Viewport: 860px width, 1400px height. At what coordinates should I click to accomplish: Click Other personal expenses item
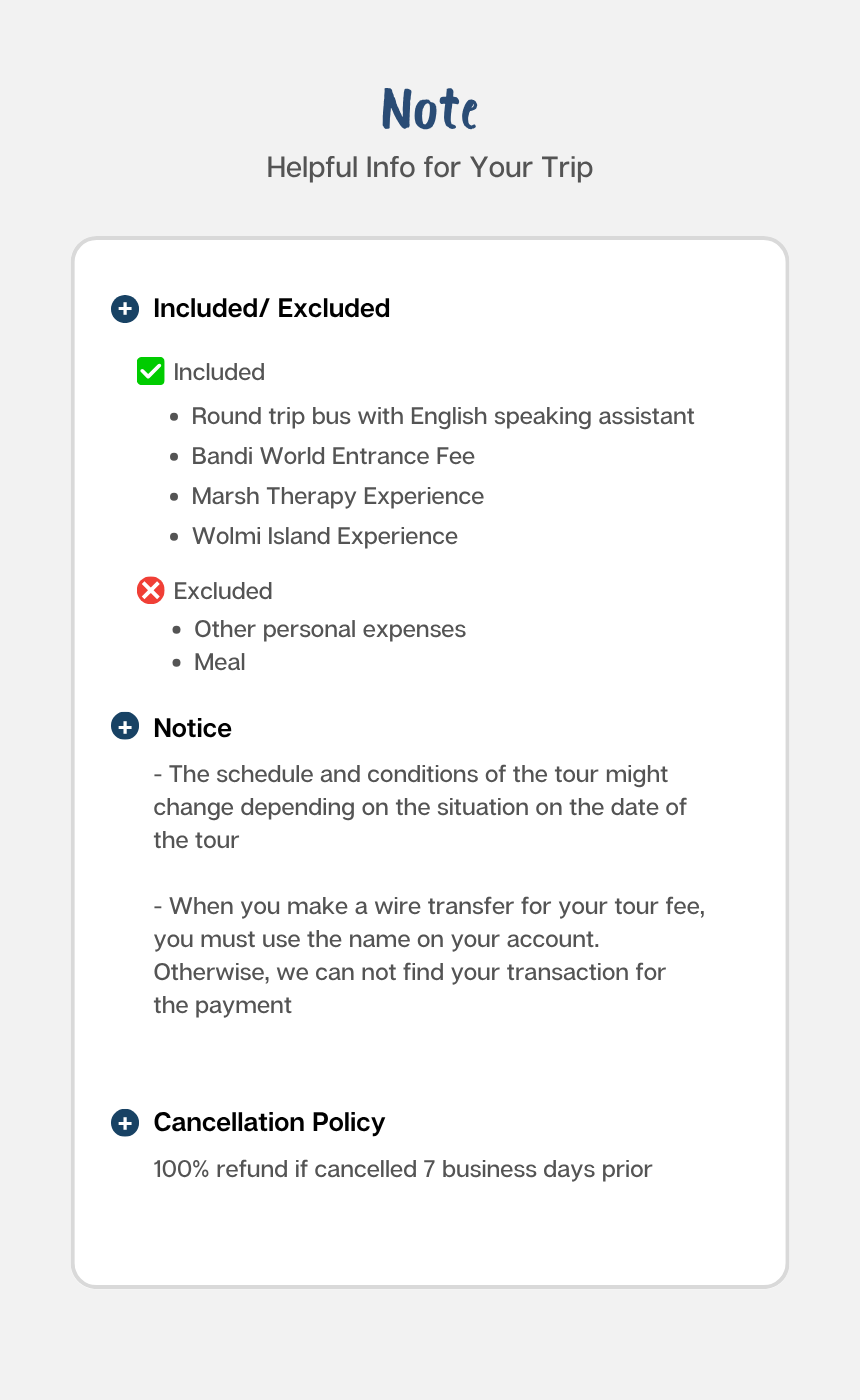[329, 629]
